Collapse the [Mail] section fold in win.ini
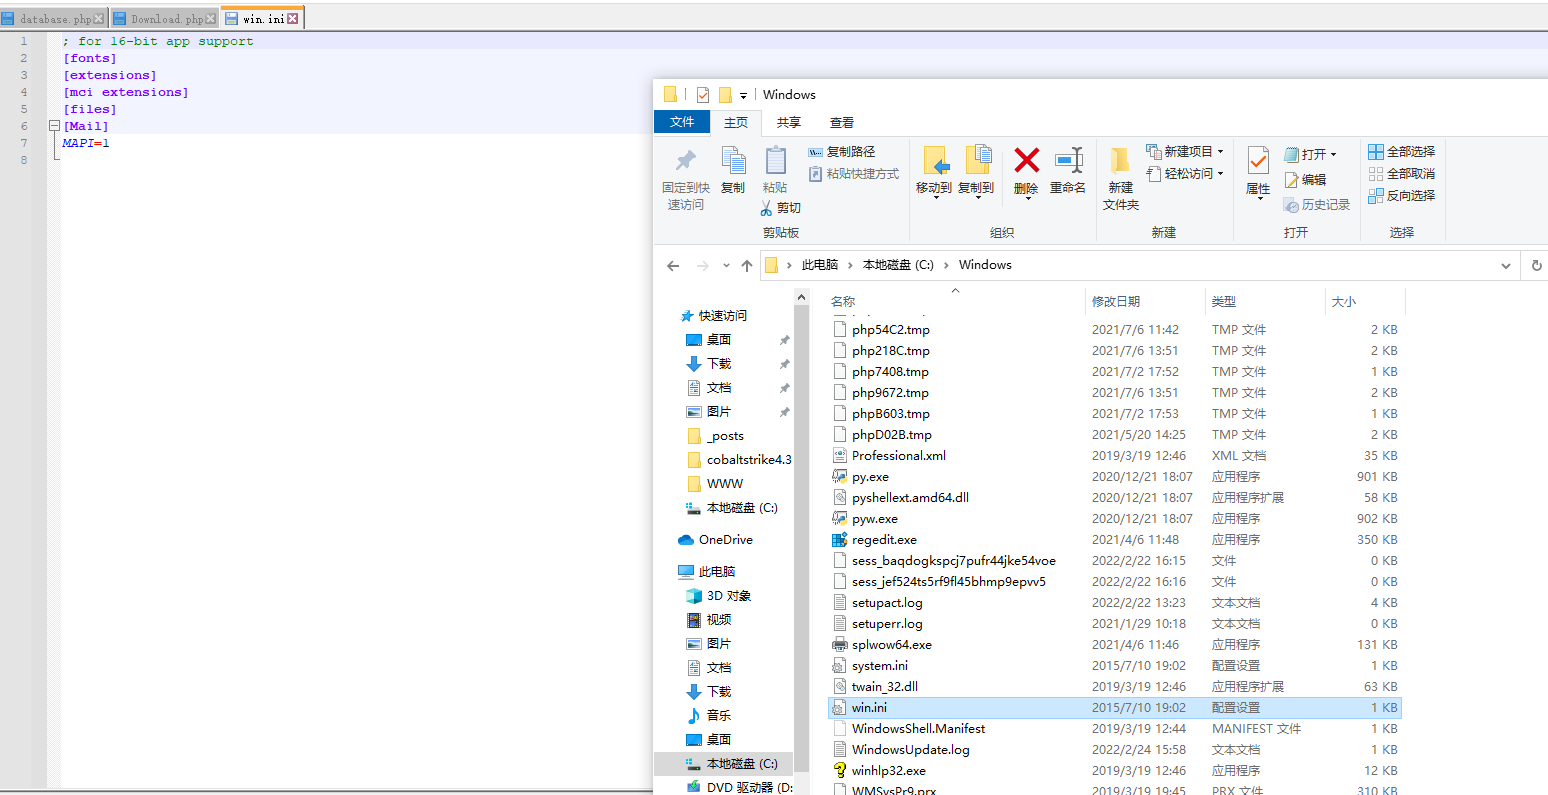 [x=54, y=125]
